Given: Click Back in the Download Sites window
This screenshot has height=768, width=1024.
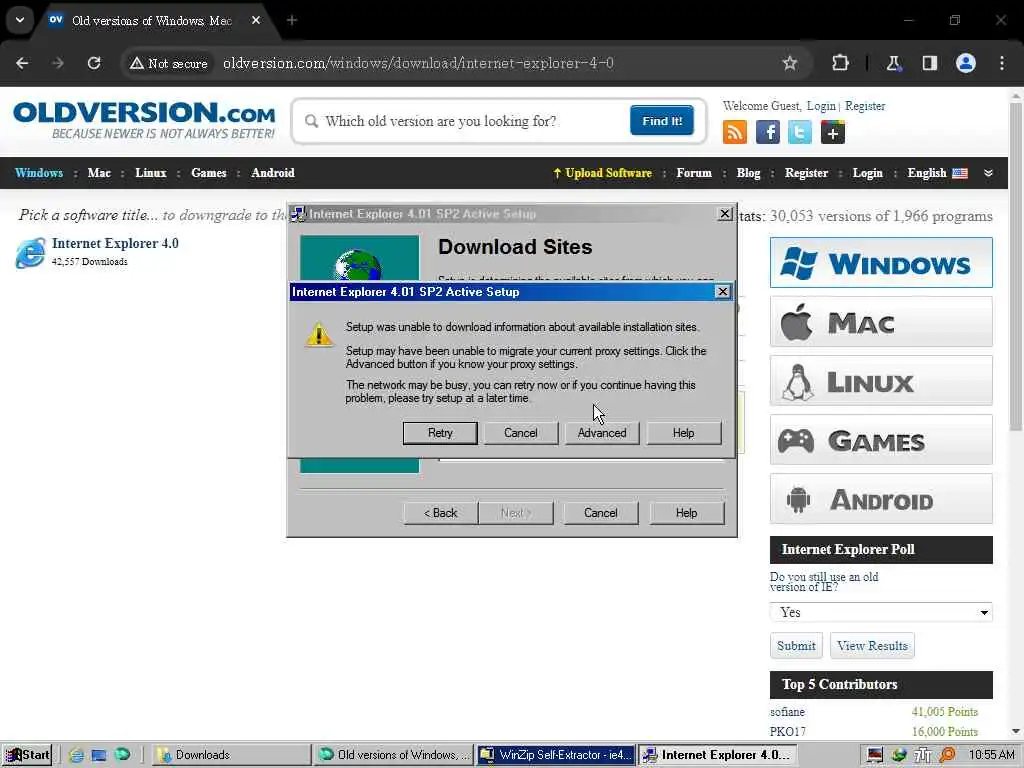Looking at the screenshot, I should pyautogui.click(x=440, y=513).
